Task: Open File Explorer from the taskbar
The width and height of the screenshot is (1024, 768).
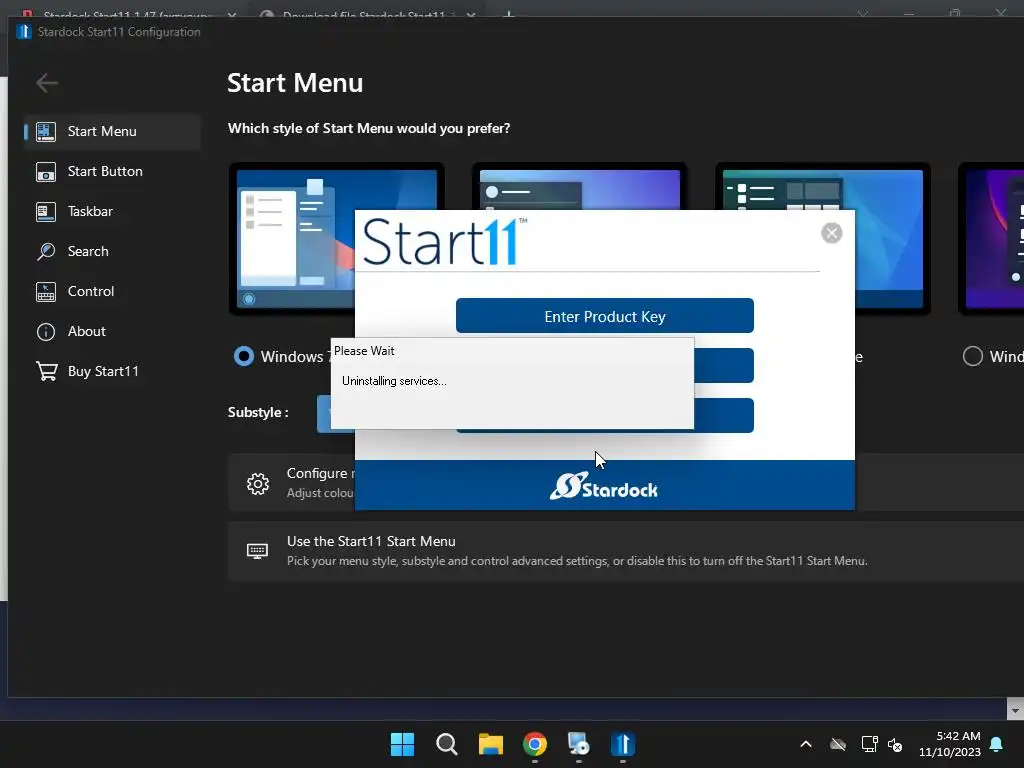Action: (490, 744)
